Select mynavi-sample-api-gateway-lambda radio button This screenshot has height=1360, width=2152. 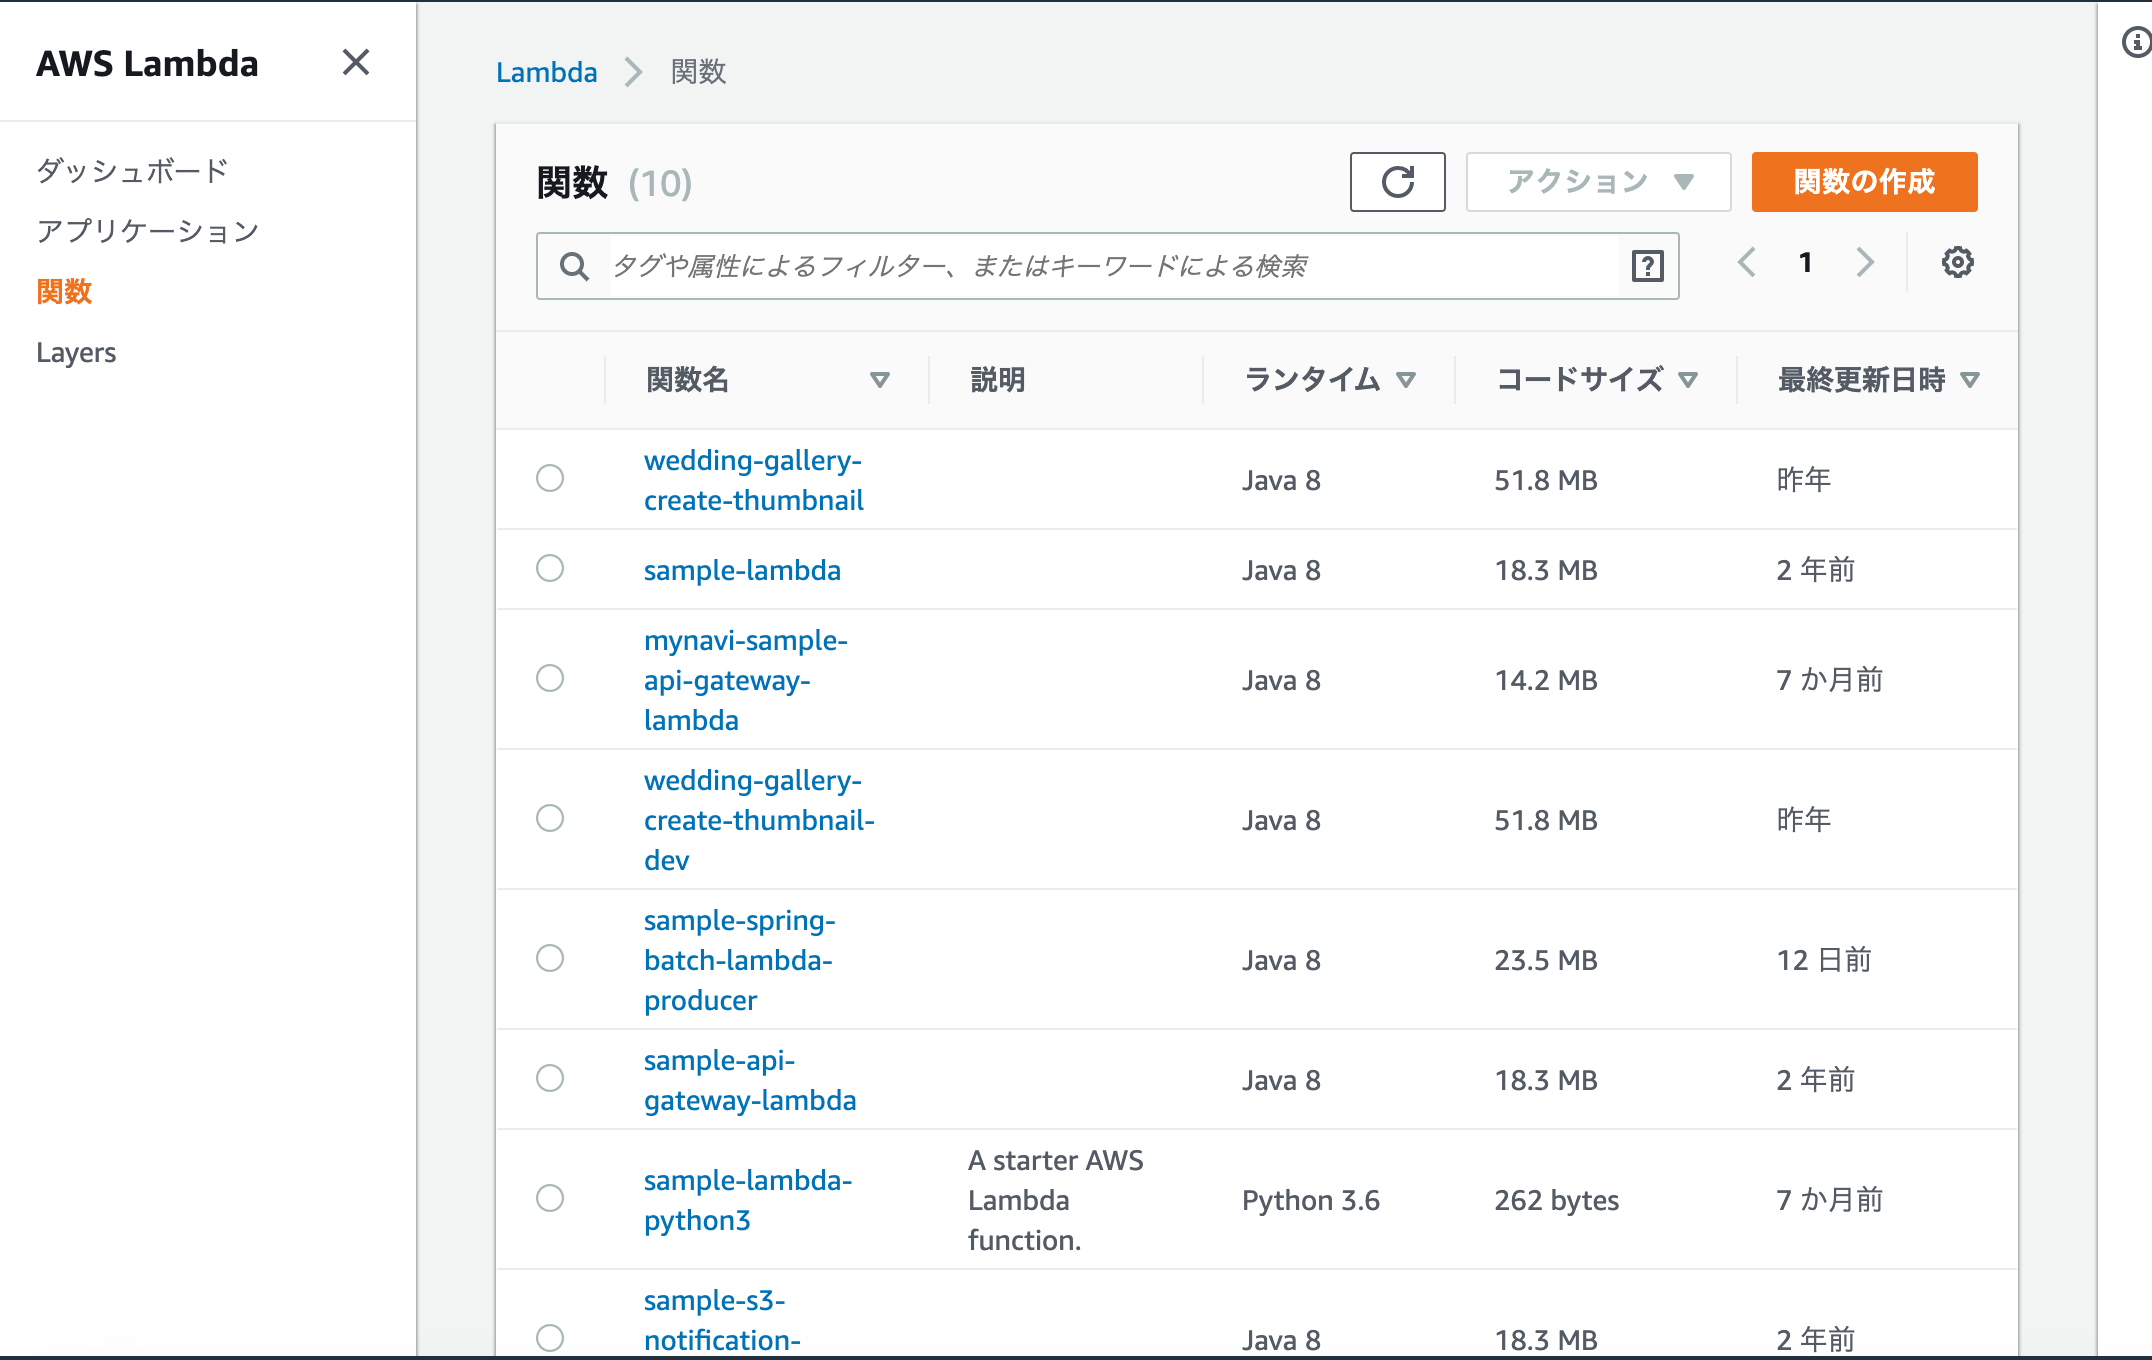(x=550, y=678)
